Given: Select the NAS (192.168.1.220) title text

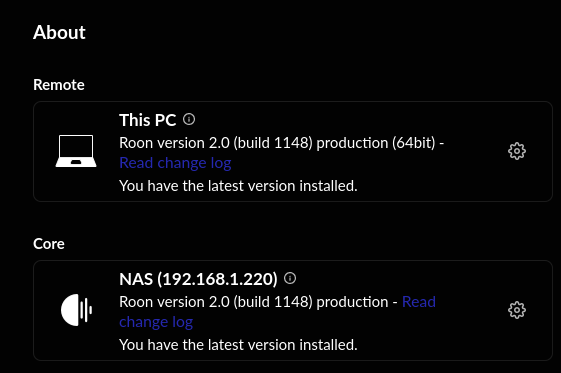Looking at the screenshot, I should (x=198, y=279).
